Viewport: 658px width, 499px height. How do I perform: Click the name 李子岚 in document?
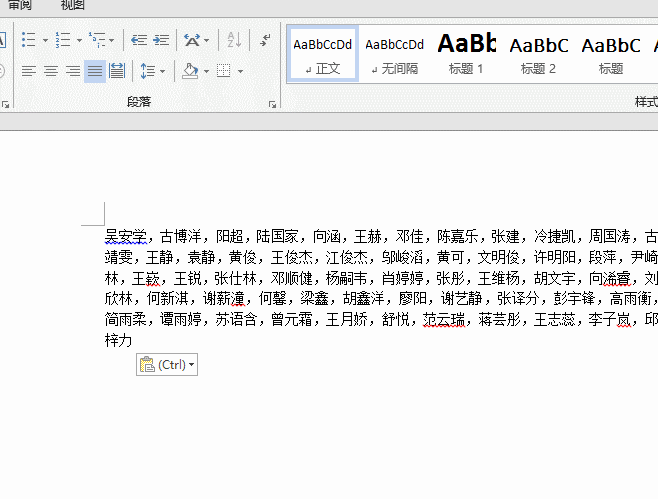pyautogui.click(x=609, y=319)
